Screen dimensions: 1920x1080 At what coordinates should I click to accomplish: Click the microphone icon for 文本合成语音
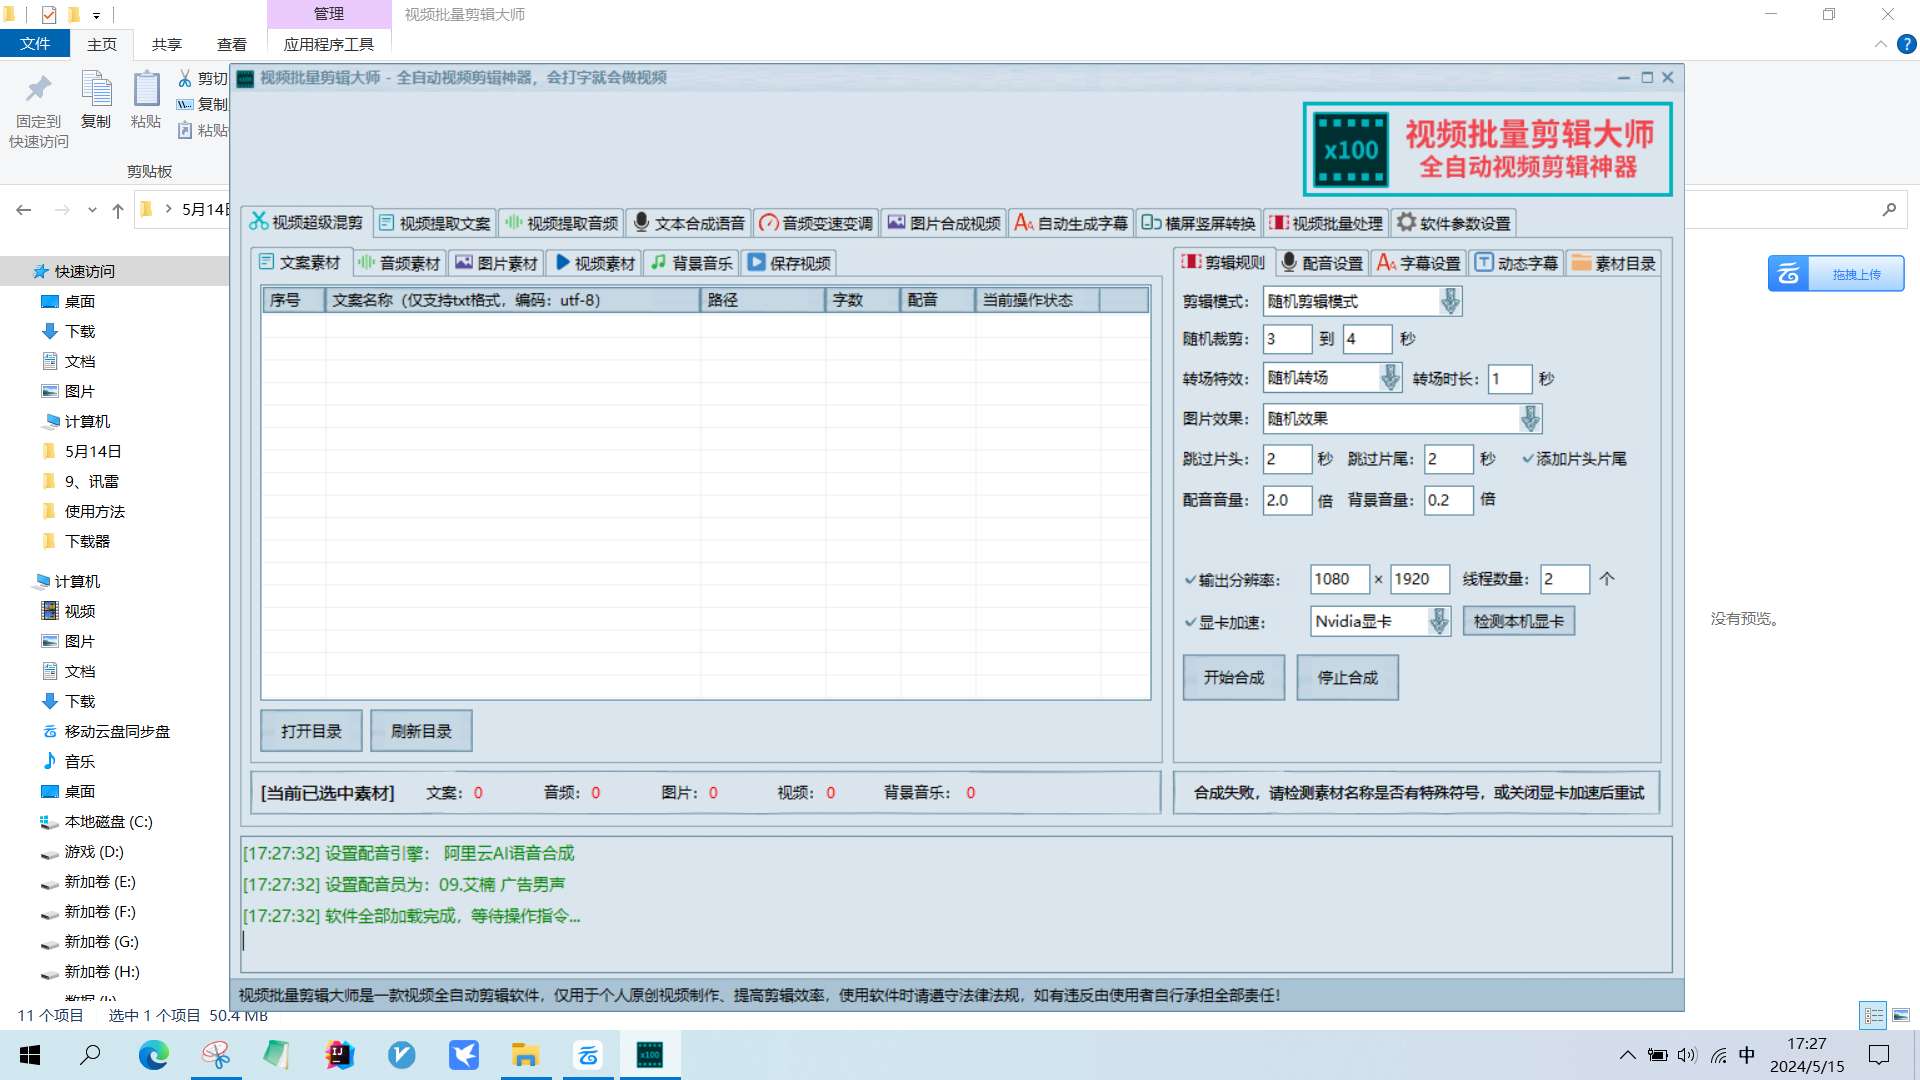(641, 222)
